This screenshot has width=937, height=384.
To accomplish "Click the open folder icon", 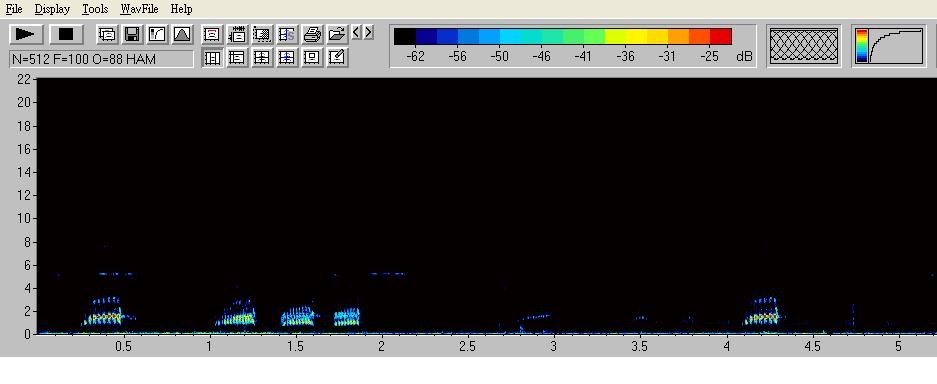I will pos(338,34).
